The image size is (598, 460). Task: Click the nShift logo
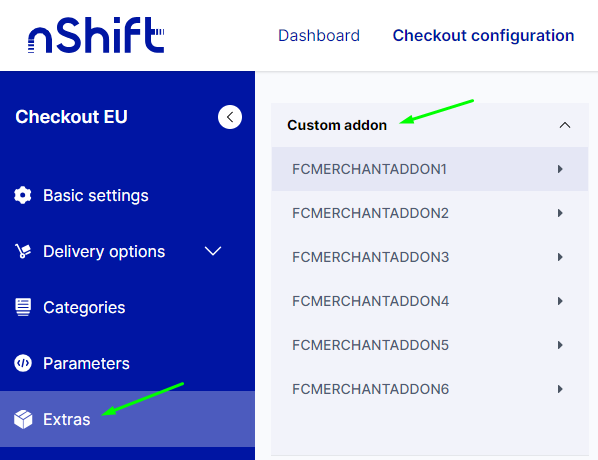click(96, 35)
